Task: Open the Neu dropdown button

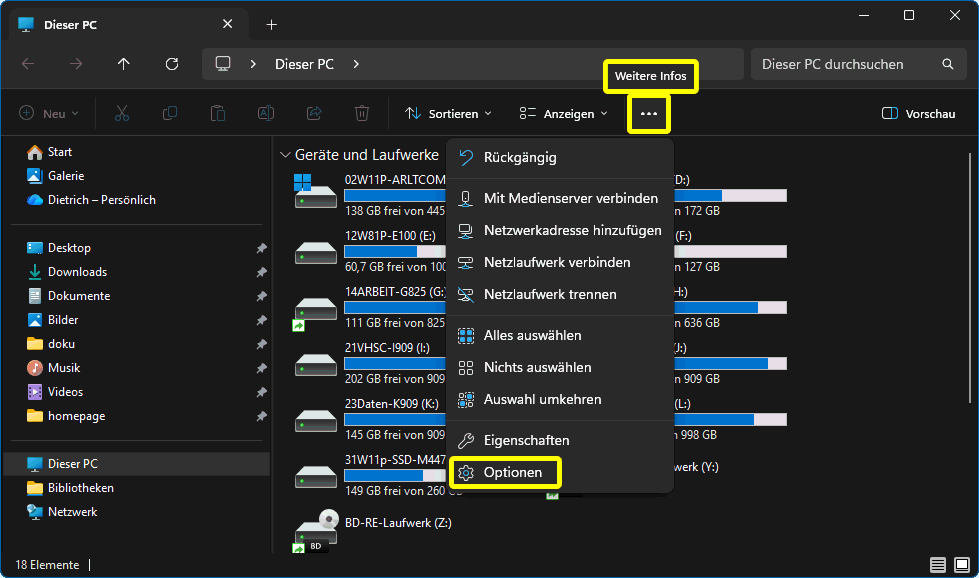Action: click(x=49, y=114)
